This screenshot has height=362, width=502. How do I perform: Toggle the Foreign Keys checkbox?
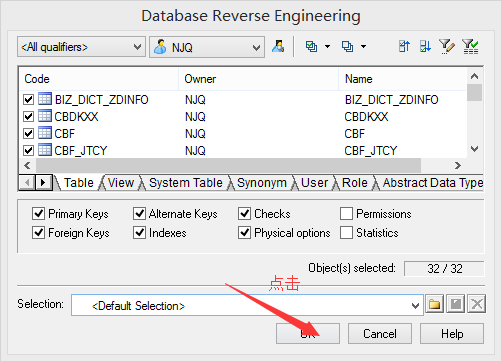point(38,233)
